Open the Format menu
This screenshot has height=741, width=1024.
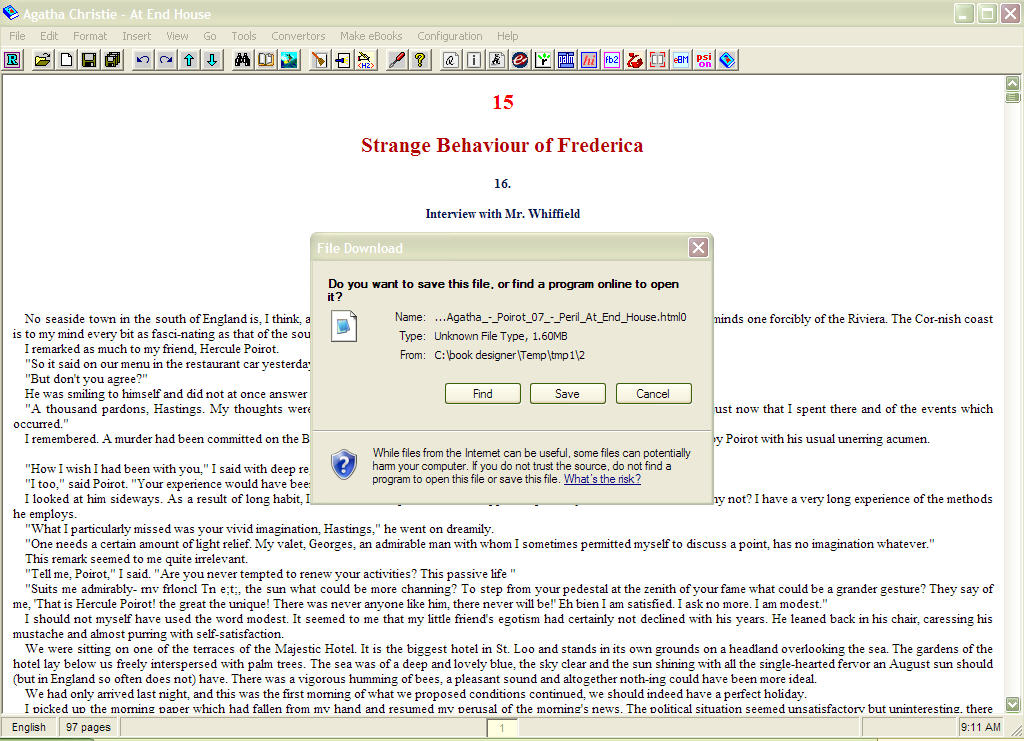pos(90,36)
